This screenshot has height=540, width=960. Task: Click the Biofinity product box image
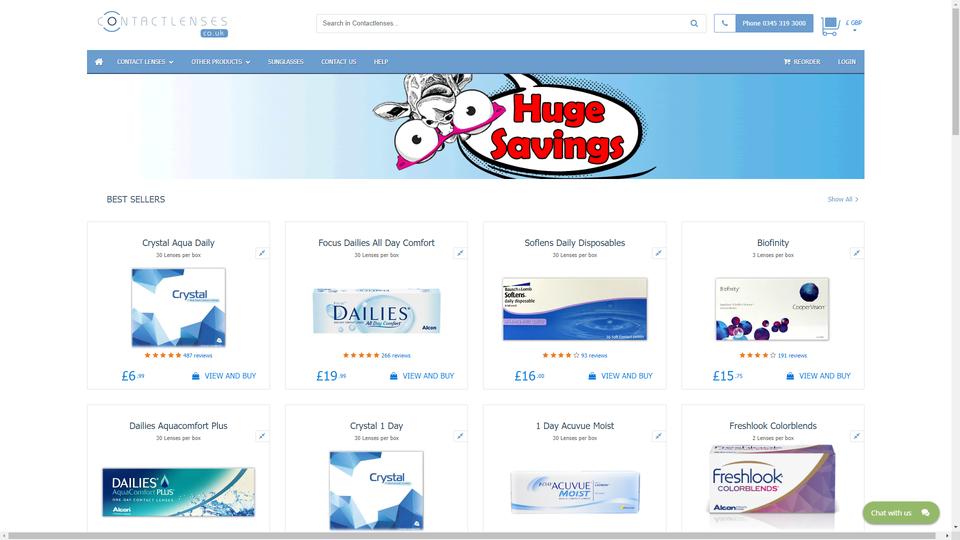(772, 309)
